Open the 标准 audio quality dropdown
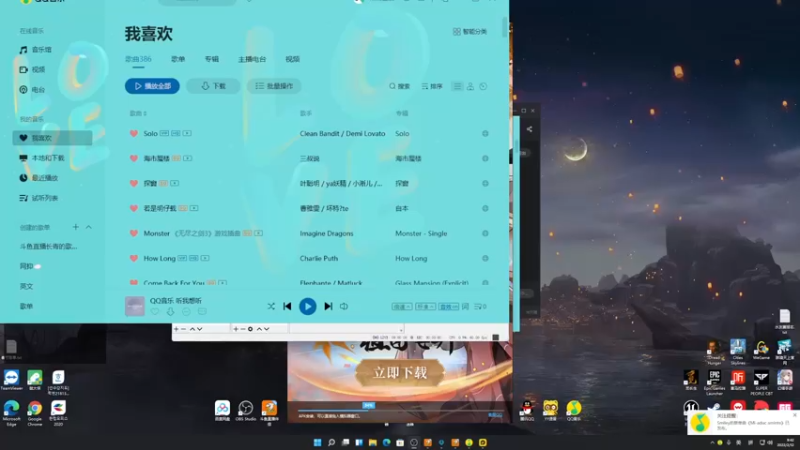 425,307
